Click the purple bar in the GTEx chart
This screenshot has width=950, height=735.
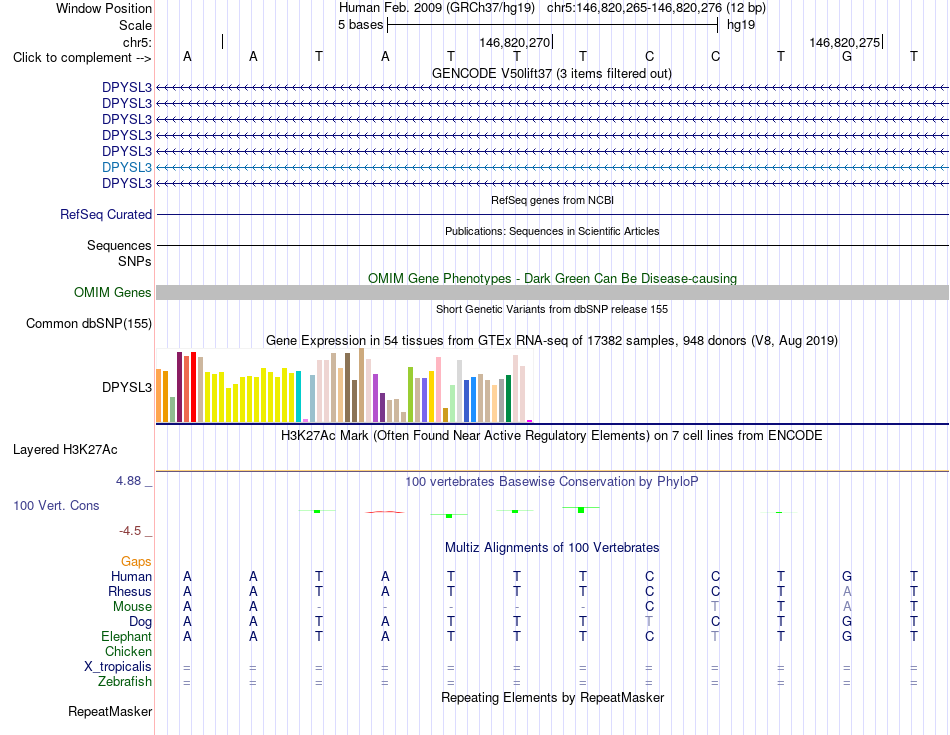click(375, 398)
